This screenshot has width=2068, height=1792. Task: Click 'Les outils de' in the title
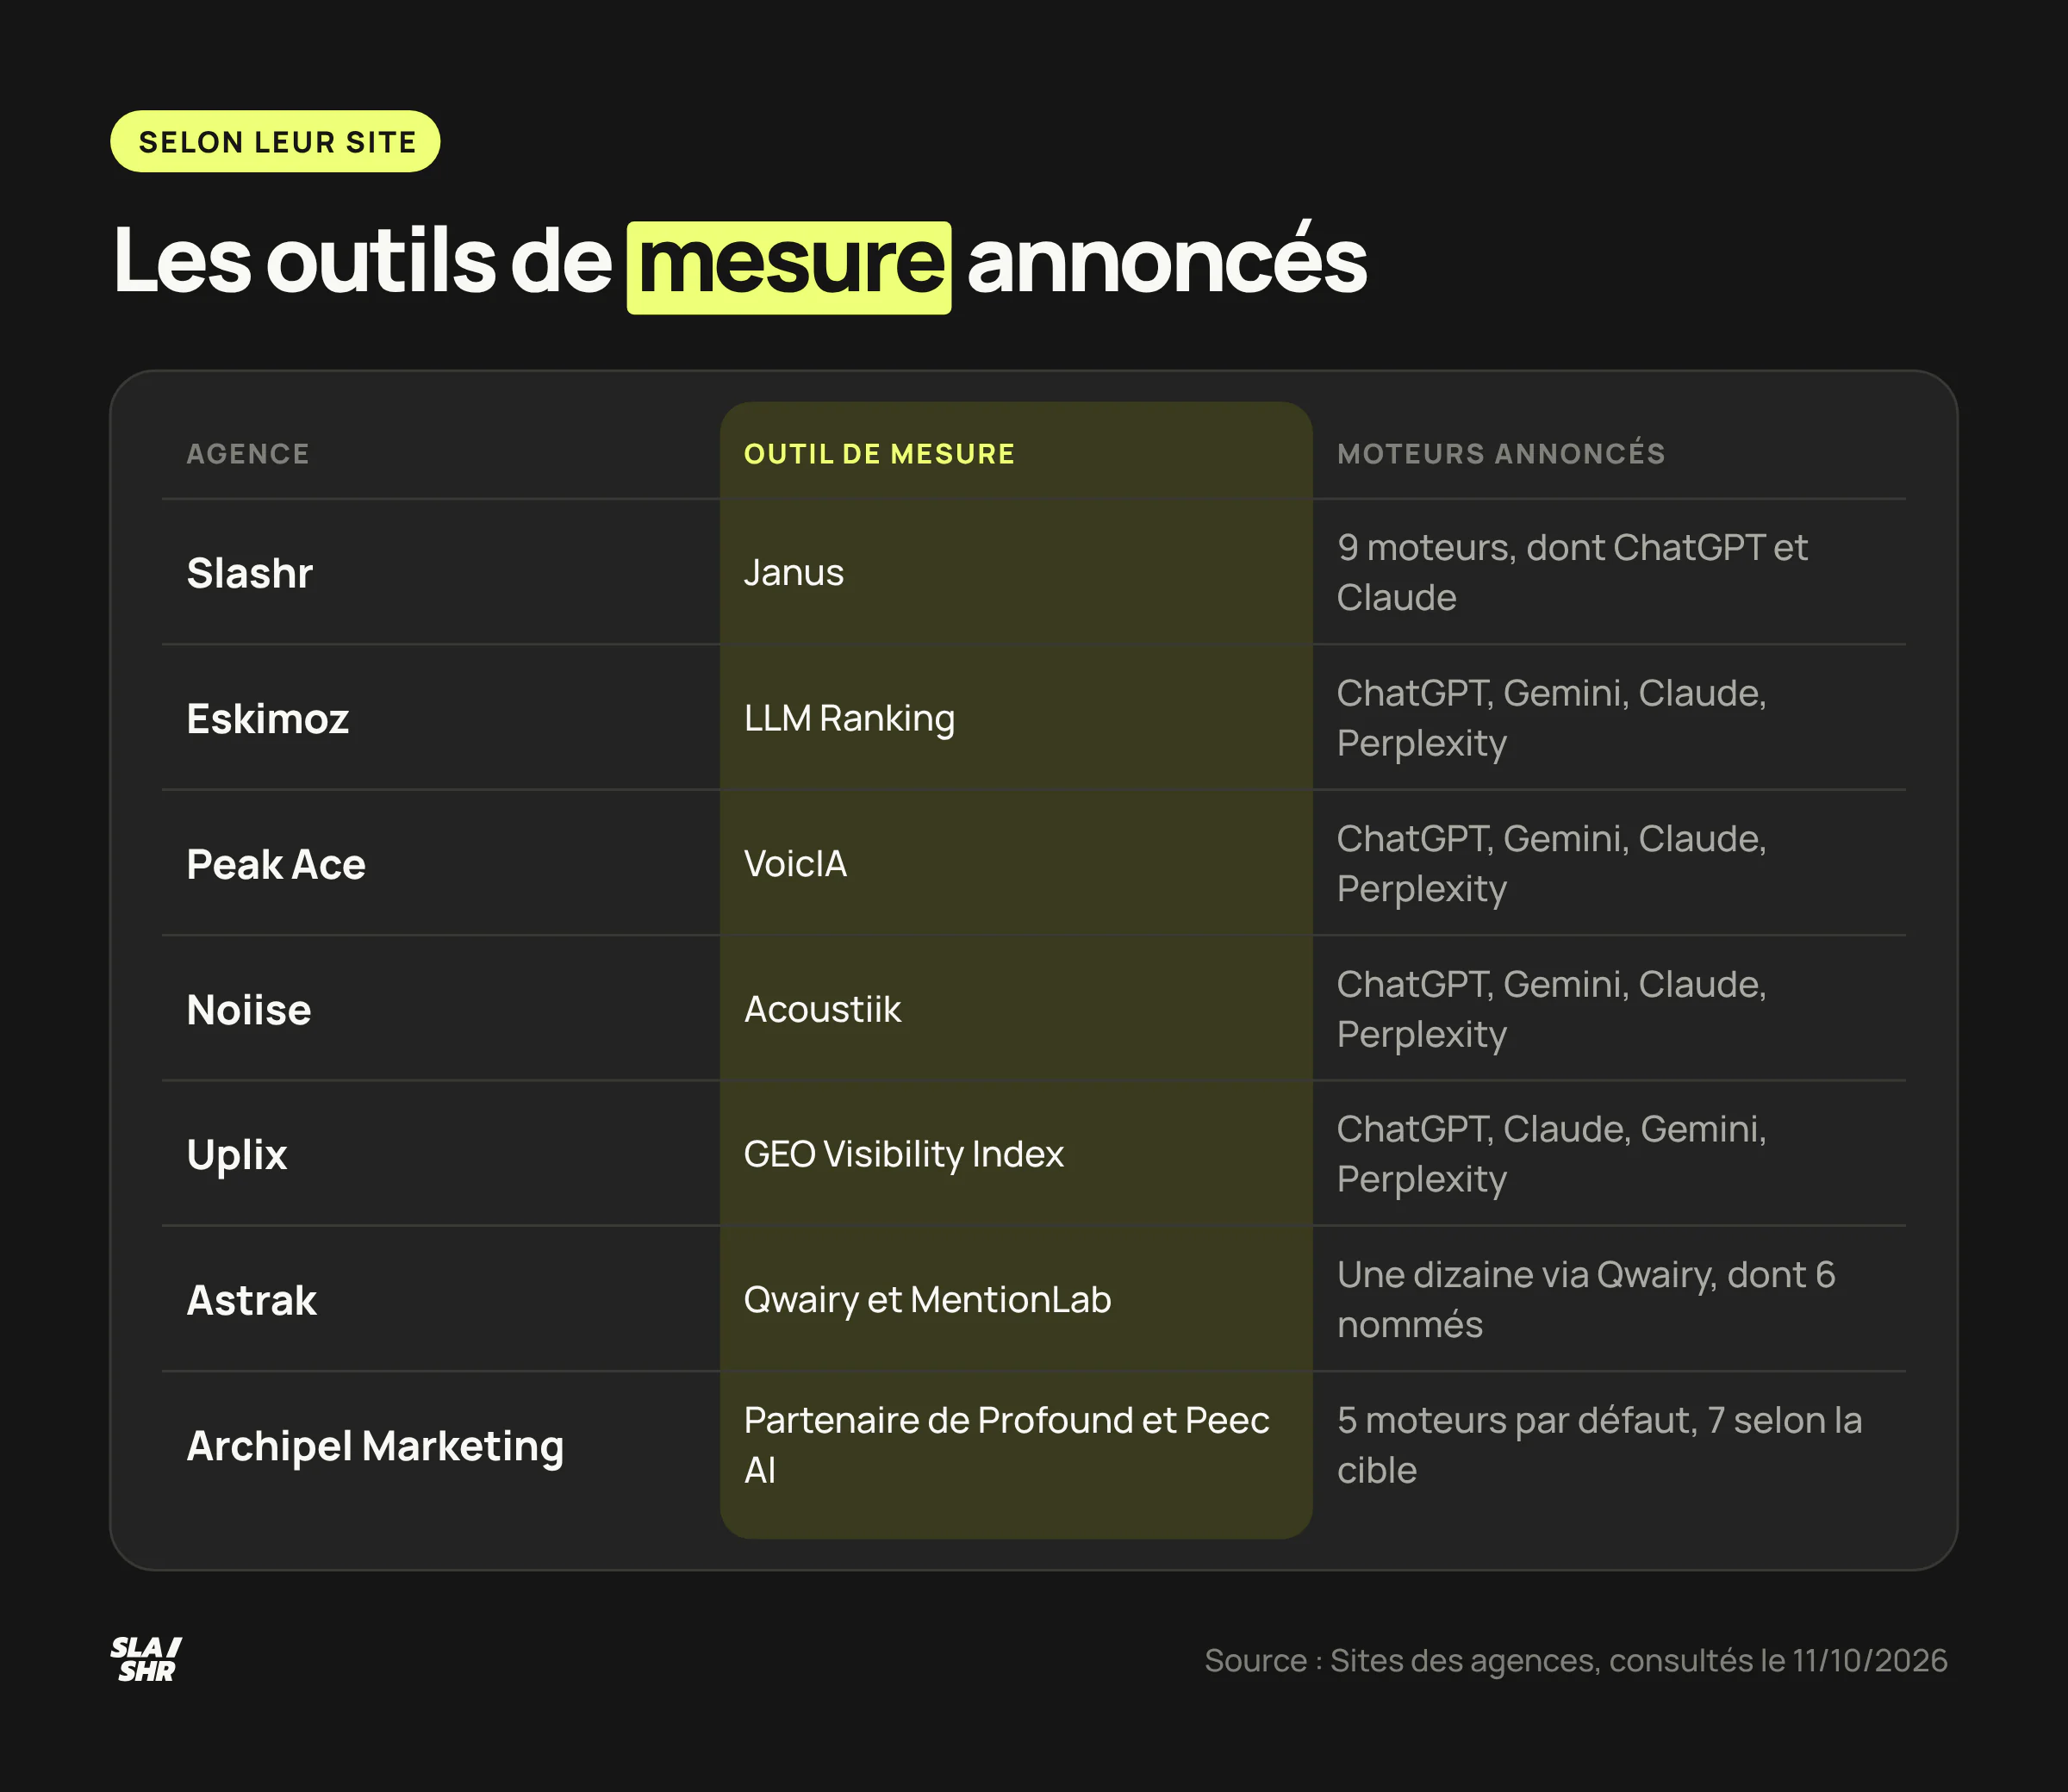pyautogui.click(x=362, y=261)
